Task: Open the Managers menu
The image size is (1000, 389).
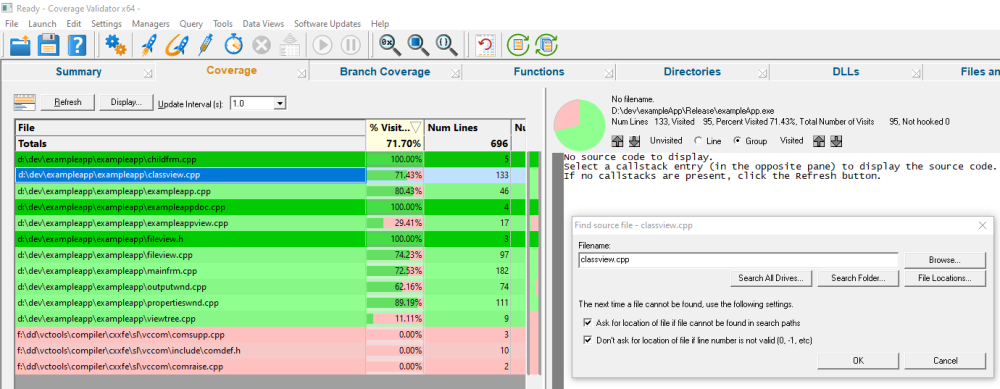Action: pos(151,24)
